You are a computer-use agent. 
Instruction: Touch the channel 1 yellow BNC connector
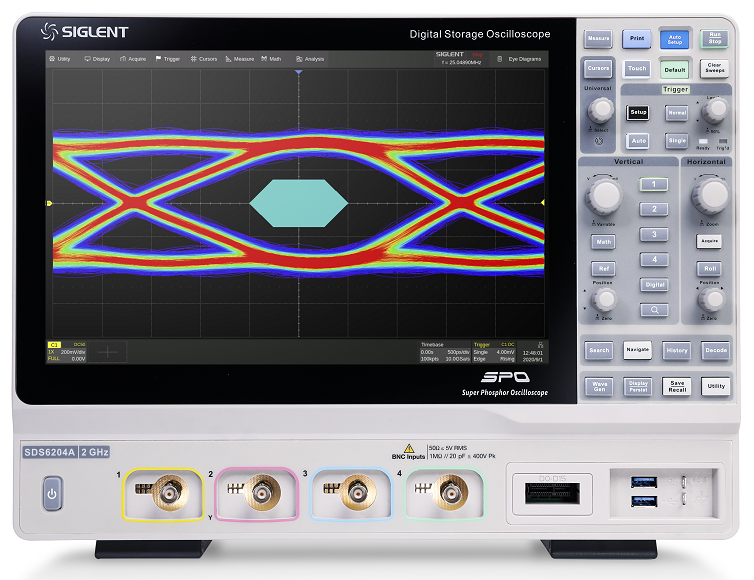(170, 492)
